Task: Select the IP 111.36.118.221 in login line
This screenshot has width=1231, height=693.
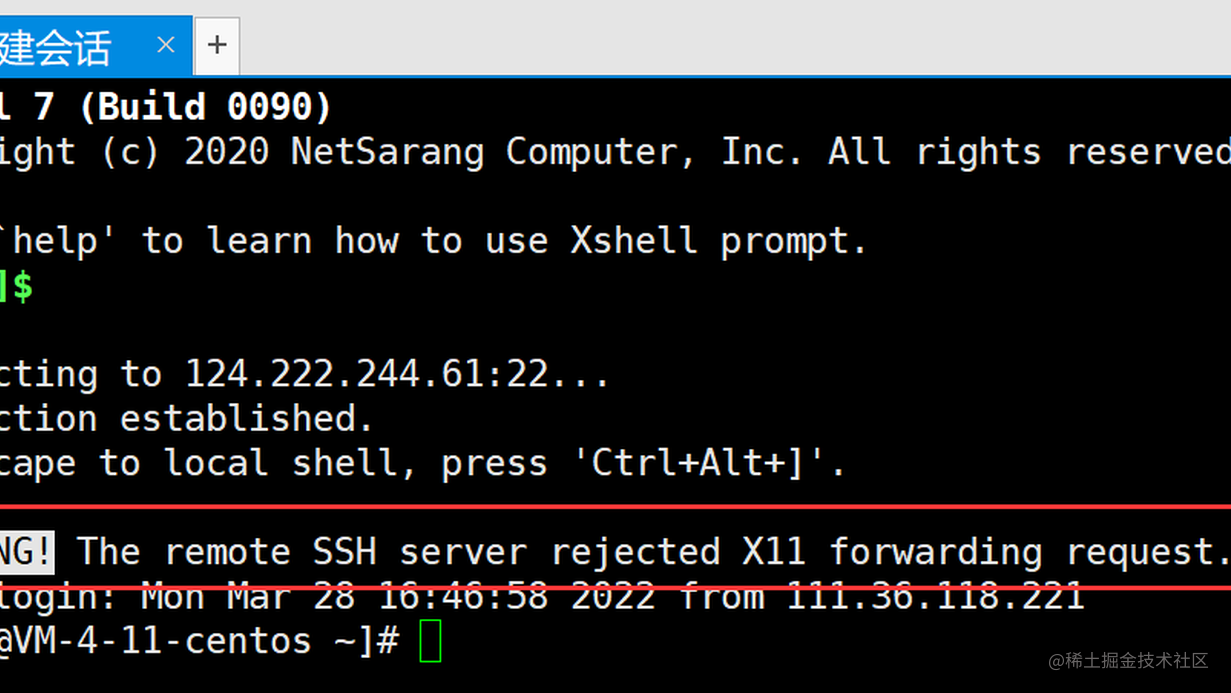Action: pyautogui.click(x=940, y=595)
